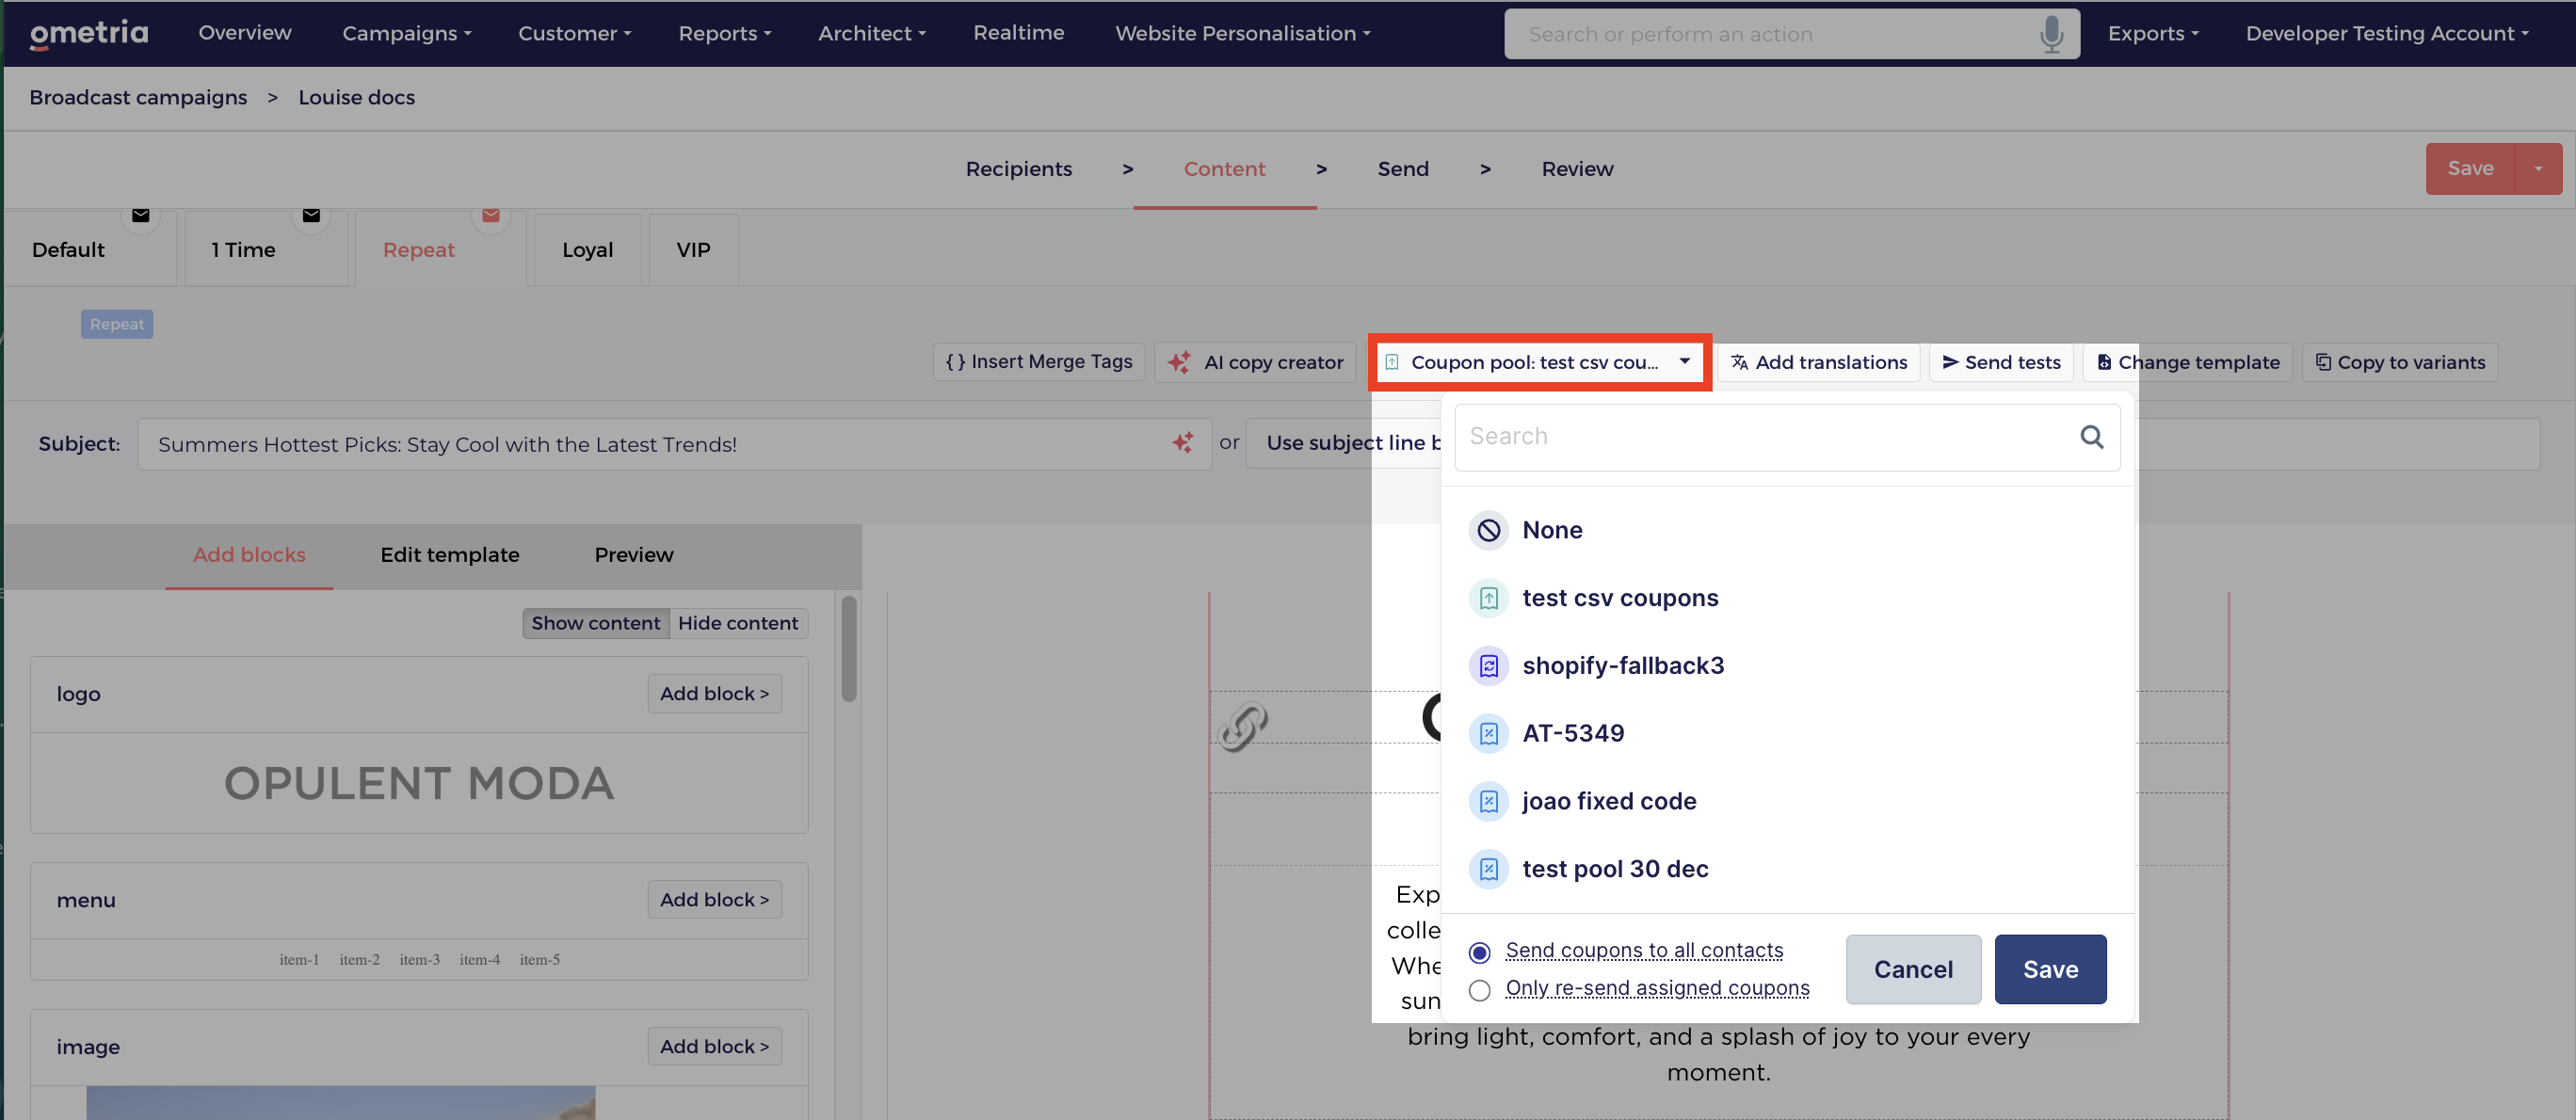The width and height of the screenshot is (2576, 1120).
Task: Click the AI sparkle icon in Subject field
Action: pos(1182,443)
